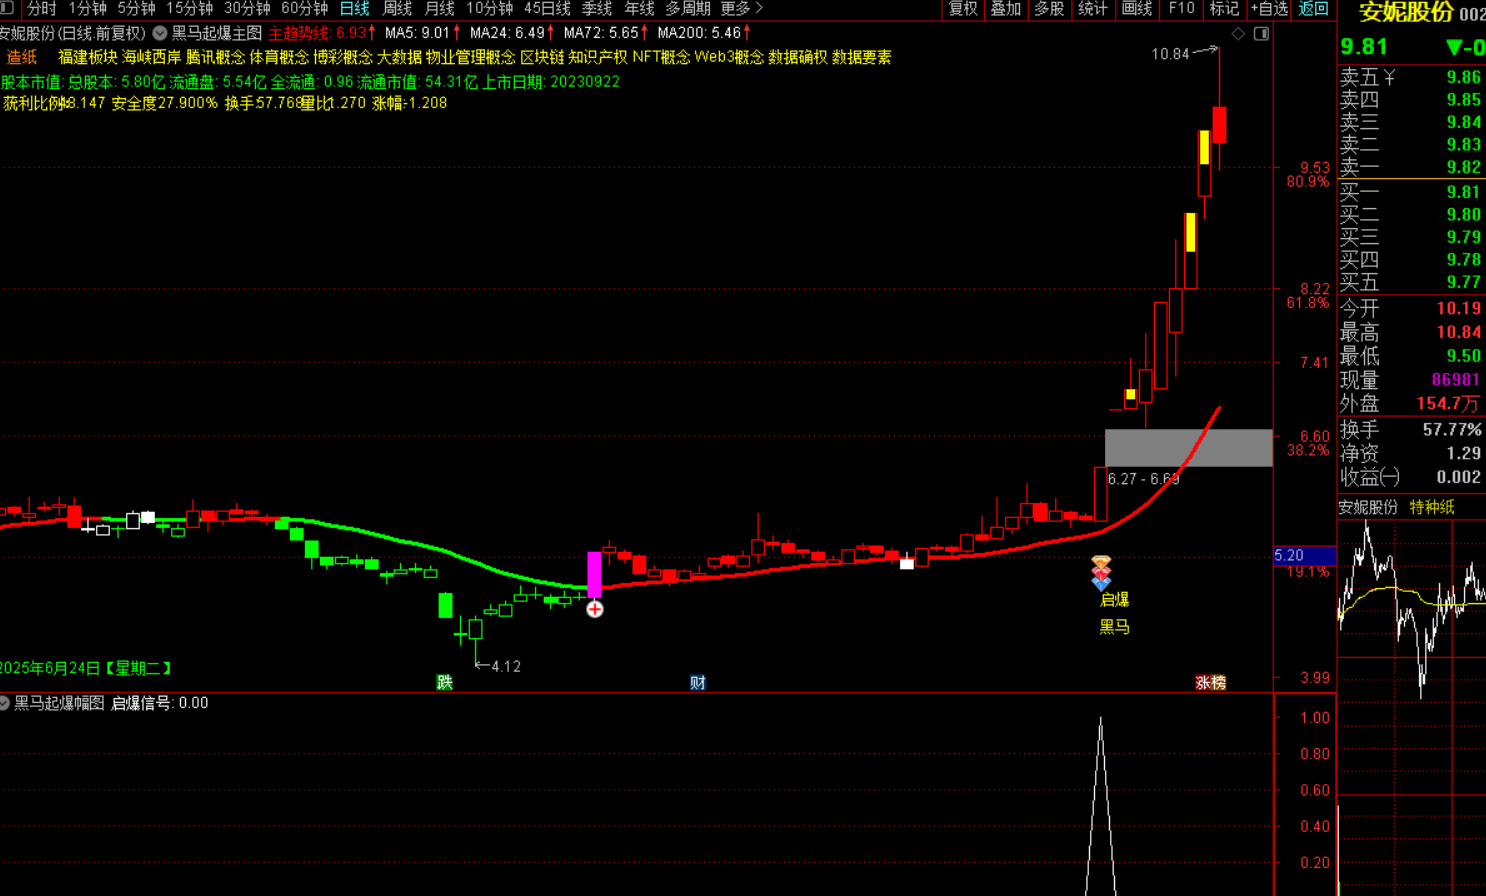Click the blue 财 event marker
Screen dimensions: 1486x896
pyautogui.click(x=698, y=682)
